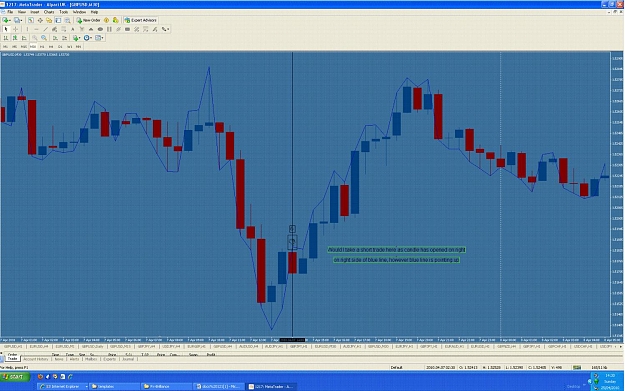The height and width of the screenshot is (391, 625).
Task: Launch MetaEditor from the toolbar
Action: pyautogui.click(x=106, y=20)
